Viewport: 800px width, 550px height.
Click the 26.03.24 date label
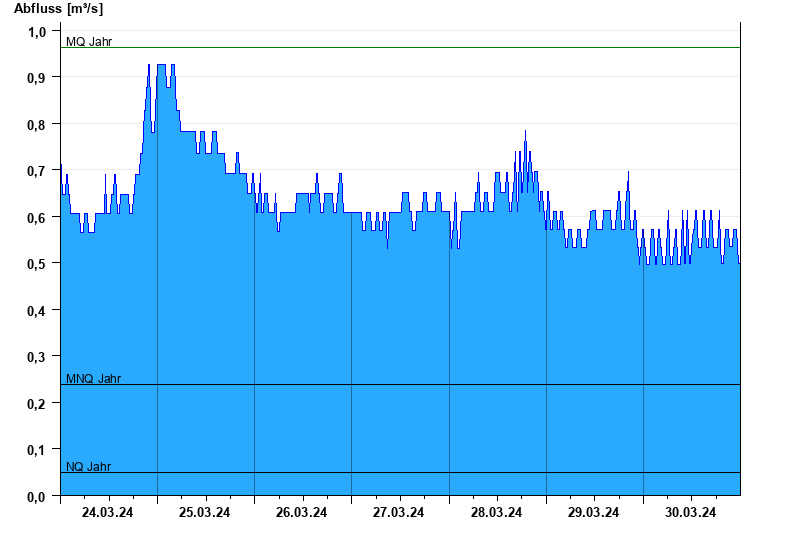click(x=302, y=512)
